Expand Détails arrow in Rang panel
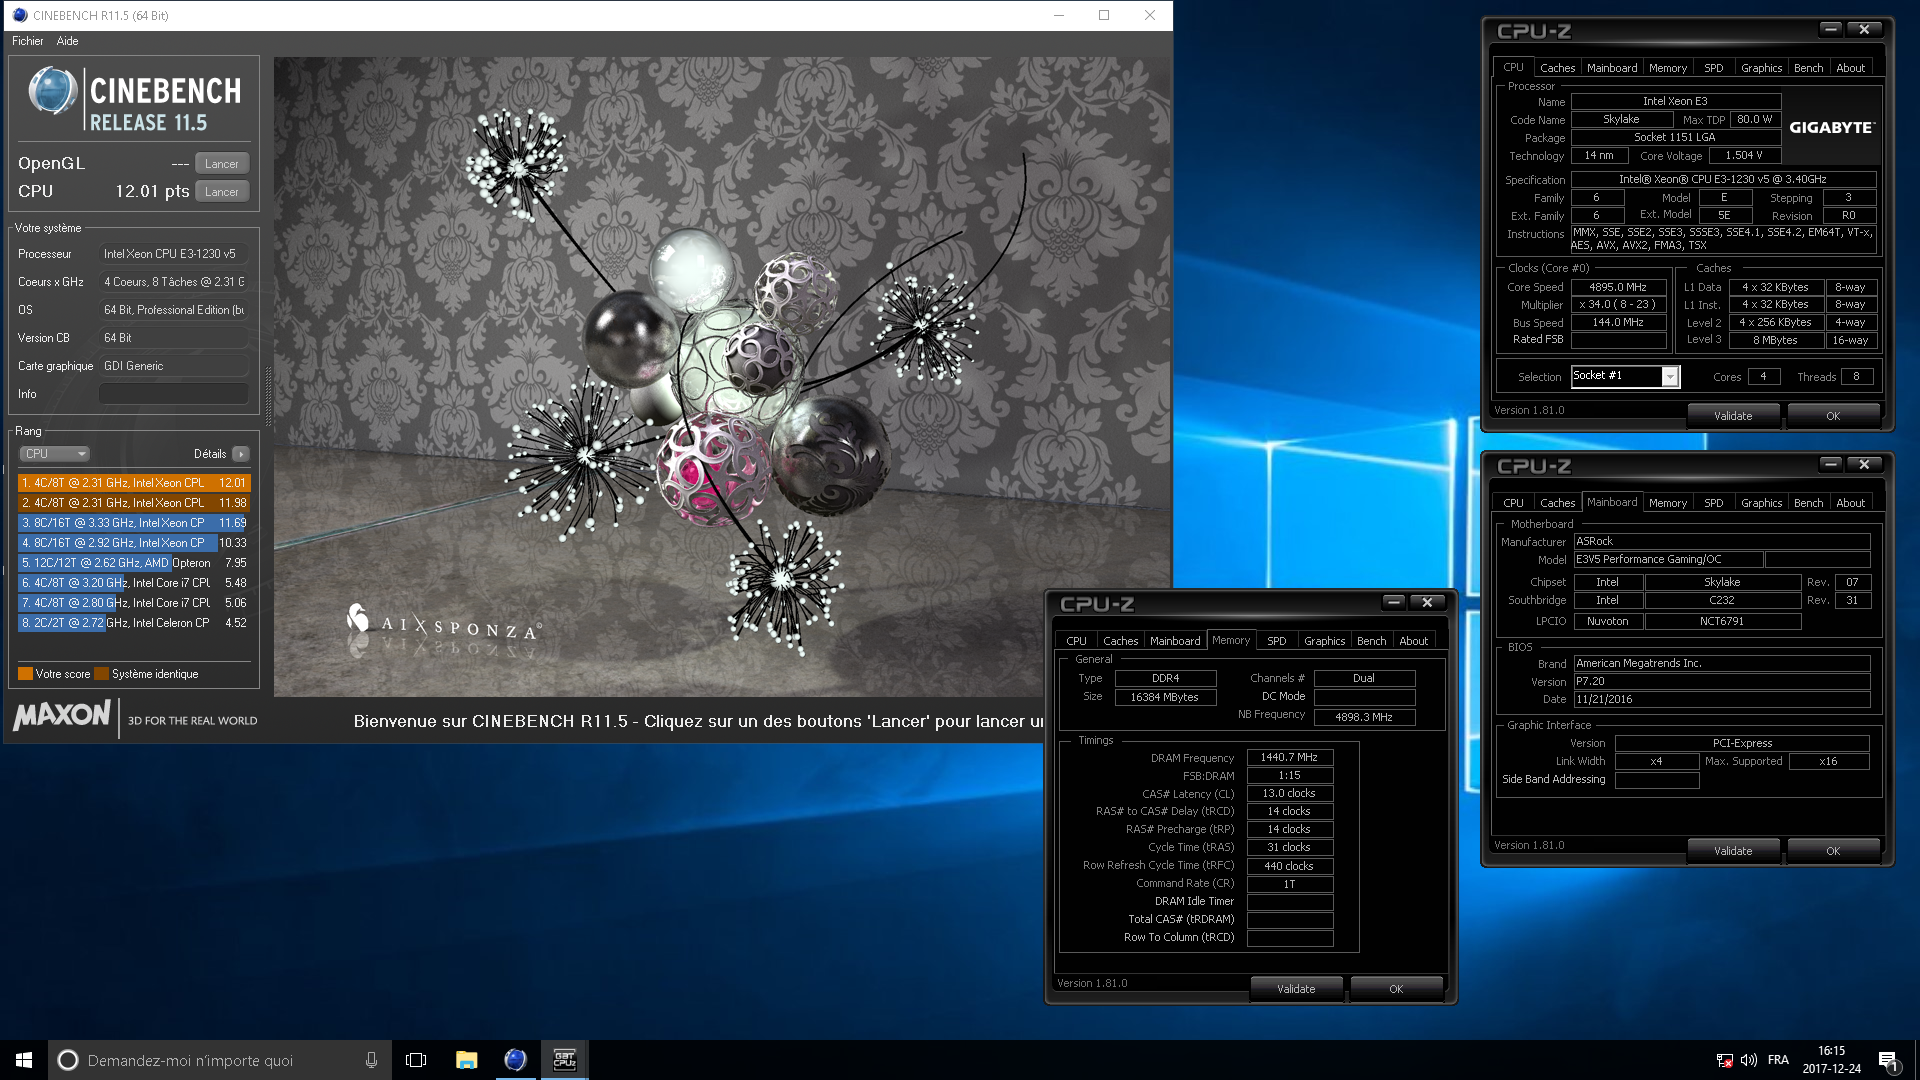This screenshot has height=1080, width=1920. tap(241, 454)
